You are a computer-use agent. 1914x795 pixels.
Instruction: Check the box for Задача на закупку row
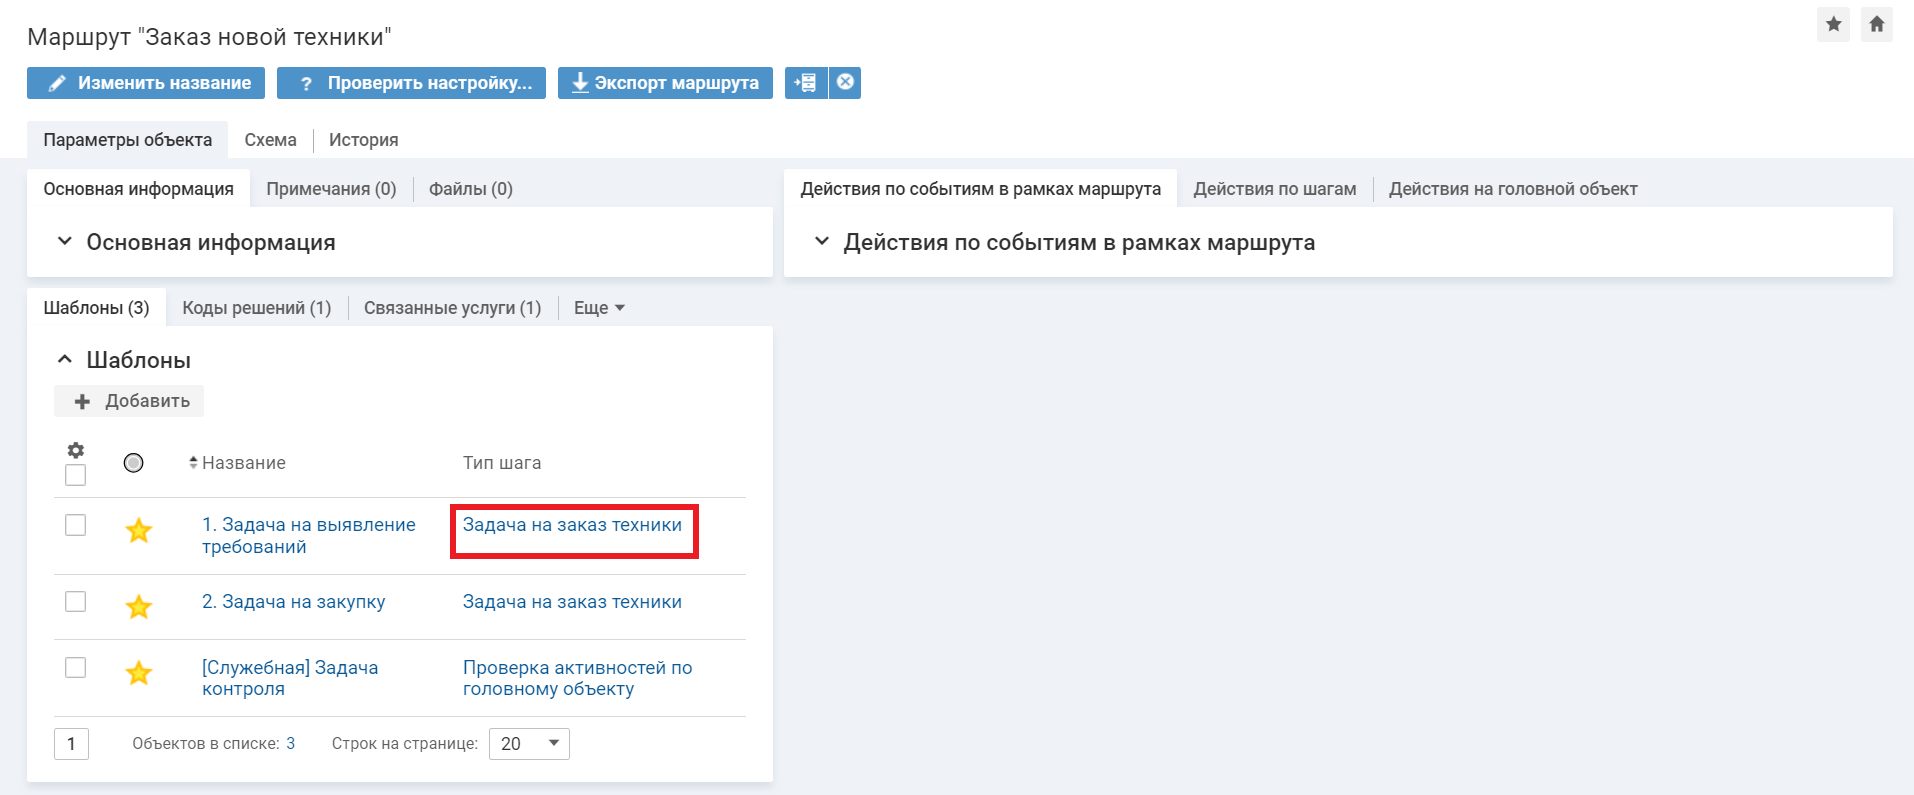(75, 601)
